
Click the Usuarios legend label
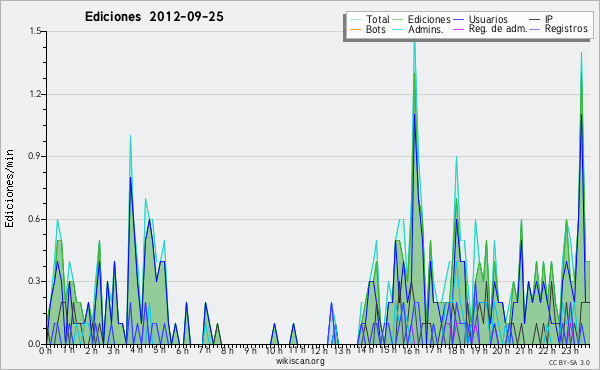tap(488, 19)
